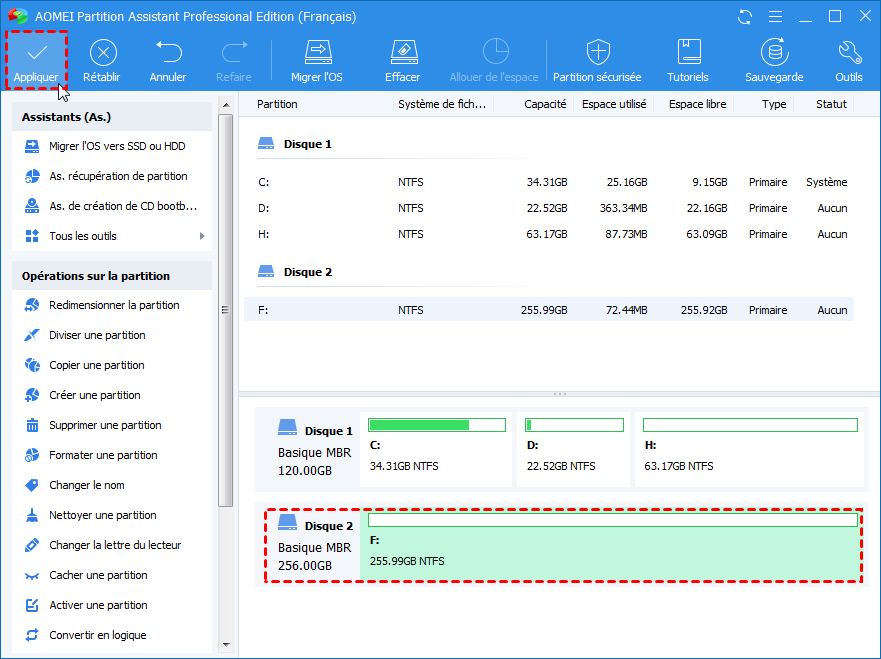The height and width of the screenshot is (659, 881).
Task: Click Migrer l'OS vers SSD ou HDD
Action: tap(117, 146)
